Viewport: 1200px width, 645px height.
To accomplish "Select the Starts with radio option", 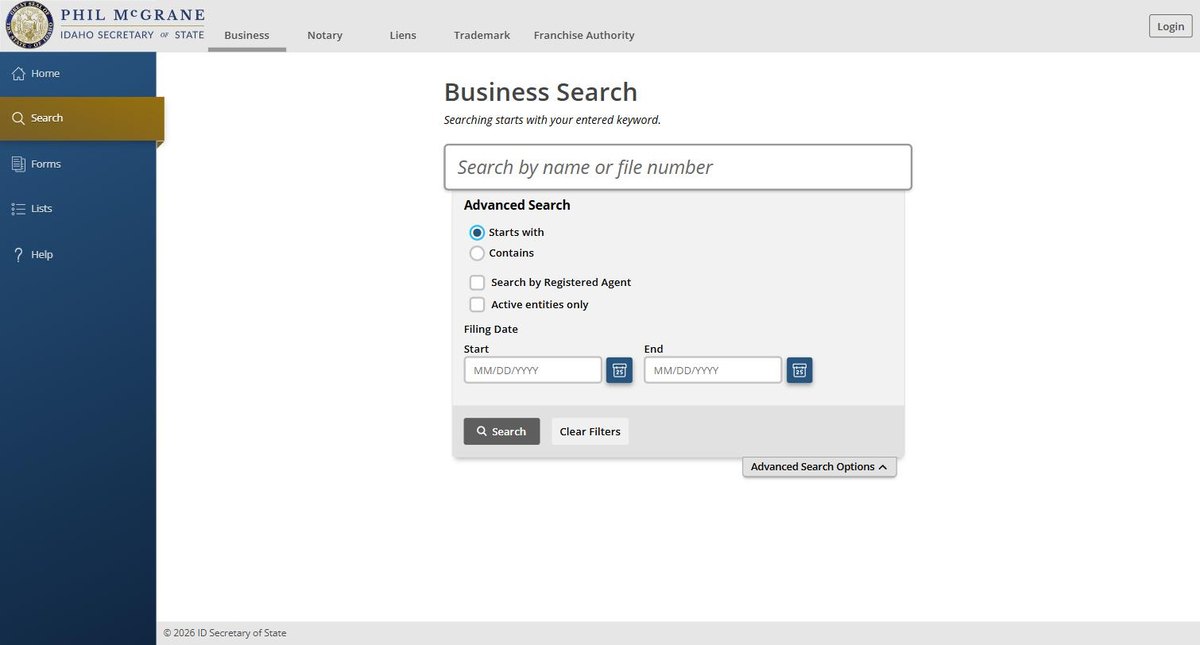I will [477, 232].
